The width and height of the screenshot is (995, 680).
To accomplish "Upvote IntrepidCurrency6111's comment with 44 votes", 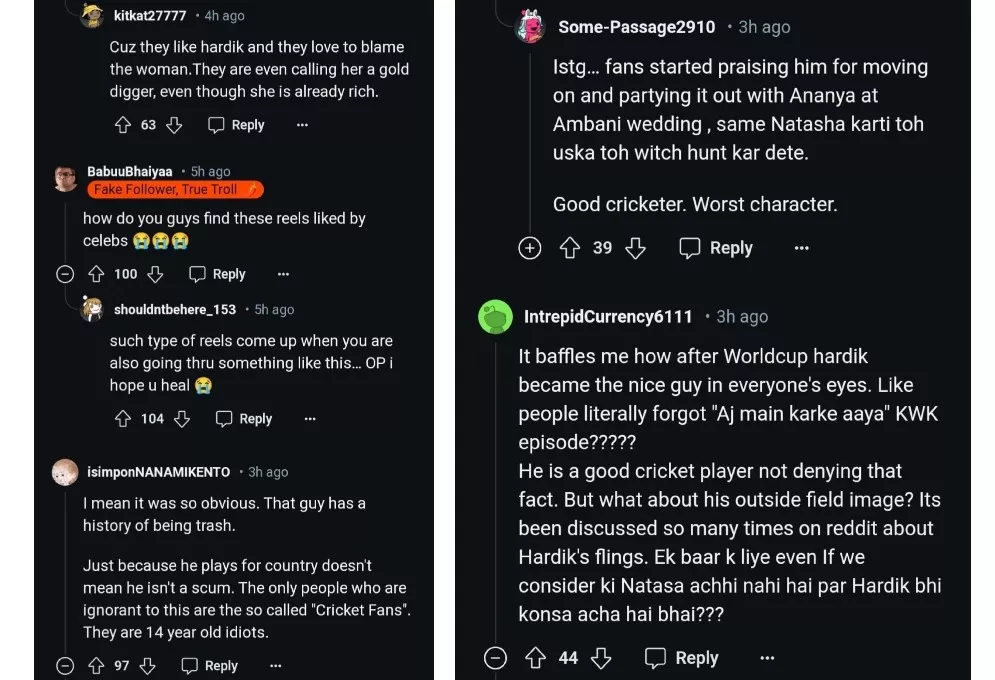I will pyautogui.click(x=535, y=658).
